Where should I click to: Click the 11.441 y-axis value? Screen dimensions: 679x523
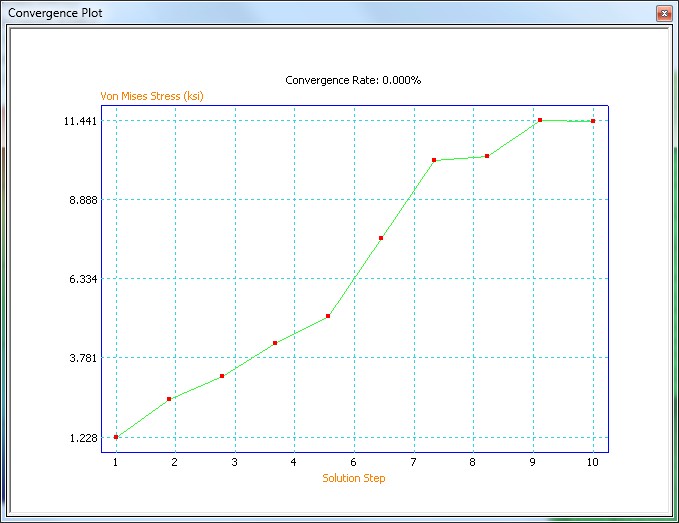(x=81, y=121)
